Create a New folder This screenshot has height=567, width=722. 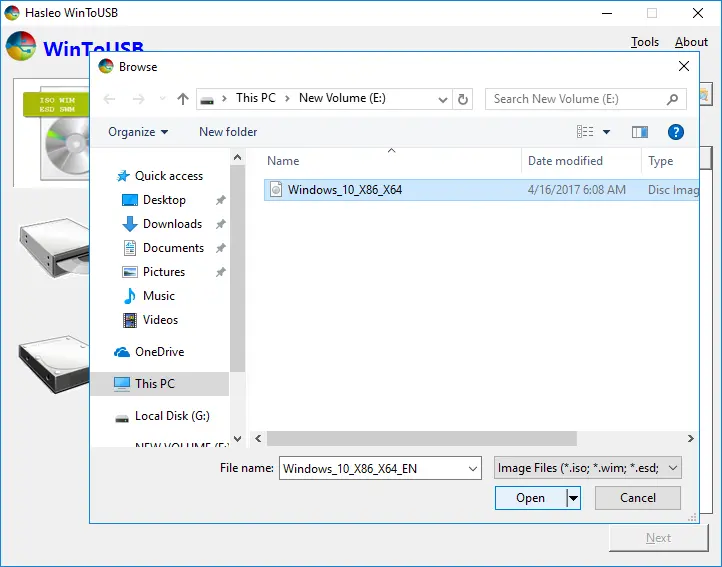pyautogui.click(x=228, y=132)
